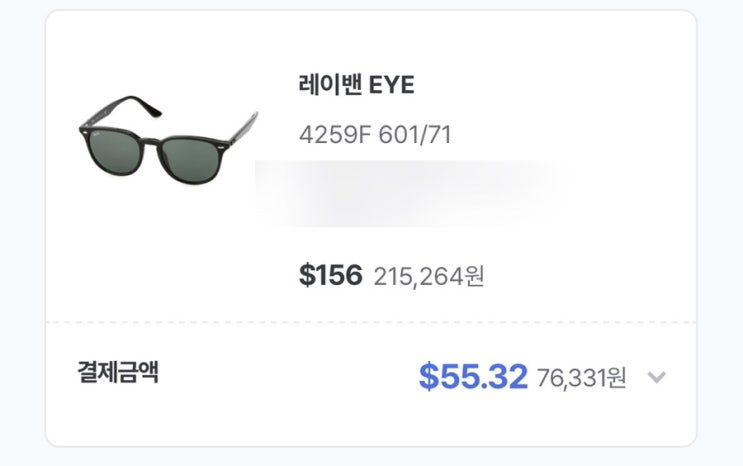The width and height of the screenshot is (743, 466).
Task: Click the dashed divider above the payment row
Action: (370, 322)
